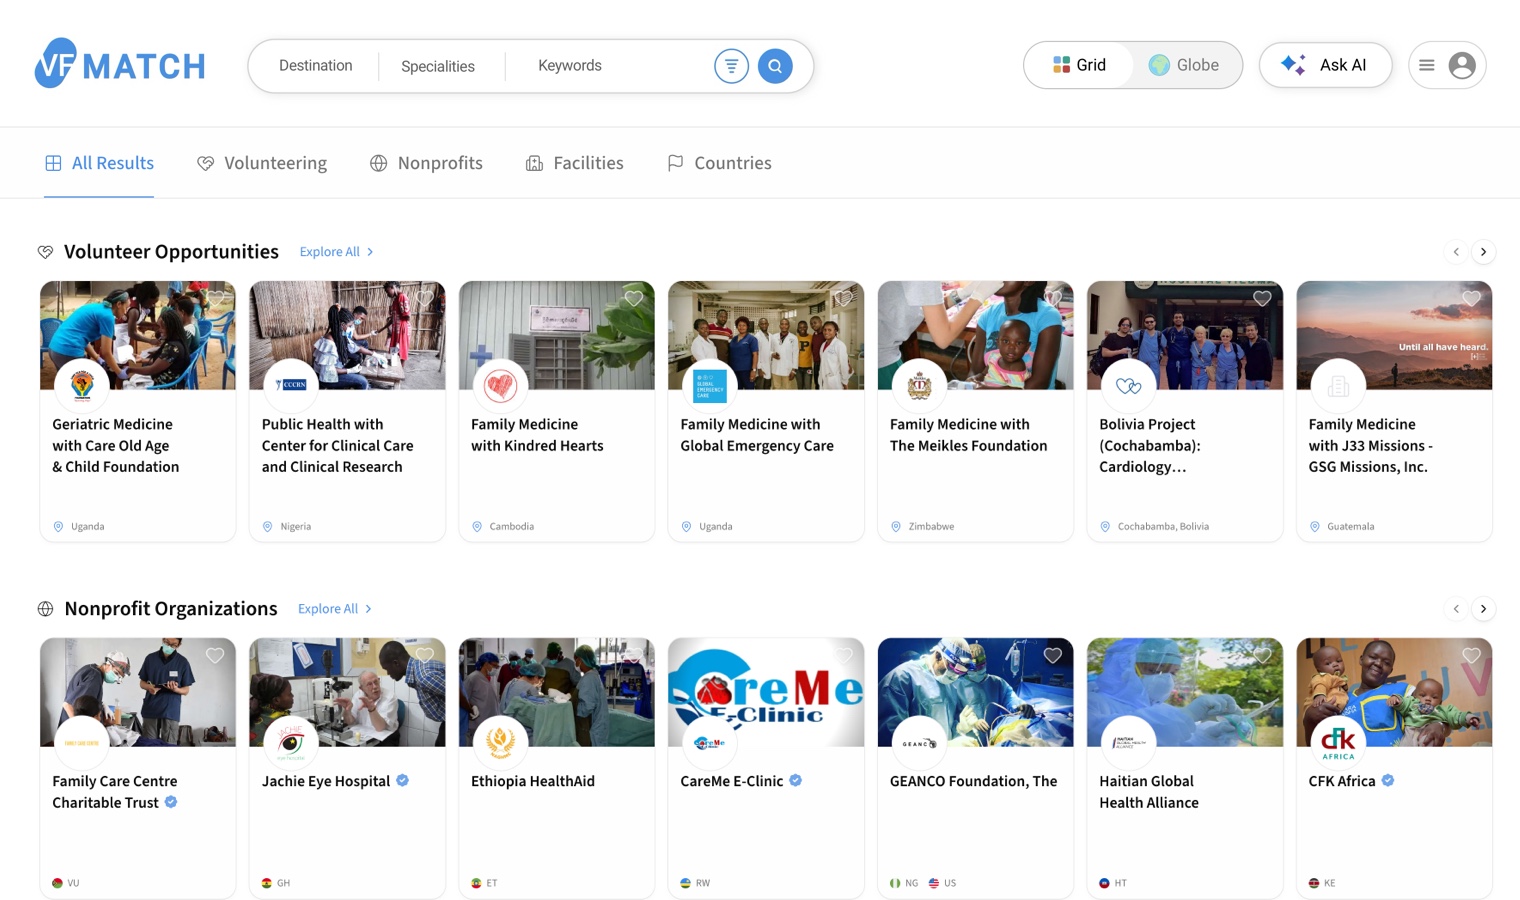Click the blue search magnifier button

click(775, 66)
